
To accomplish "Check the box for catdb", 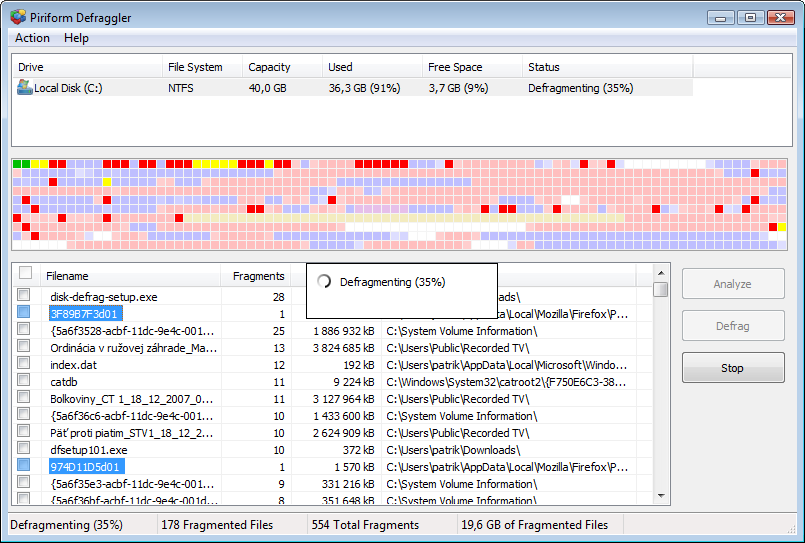I will (x=24, y=380).
